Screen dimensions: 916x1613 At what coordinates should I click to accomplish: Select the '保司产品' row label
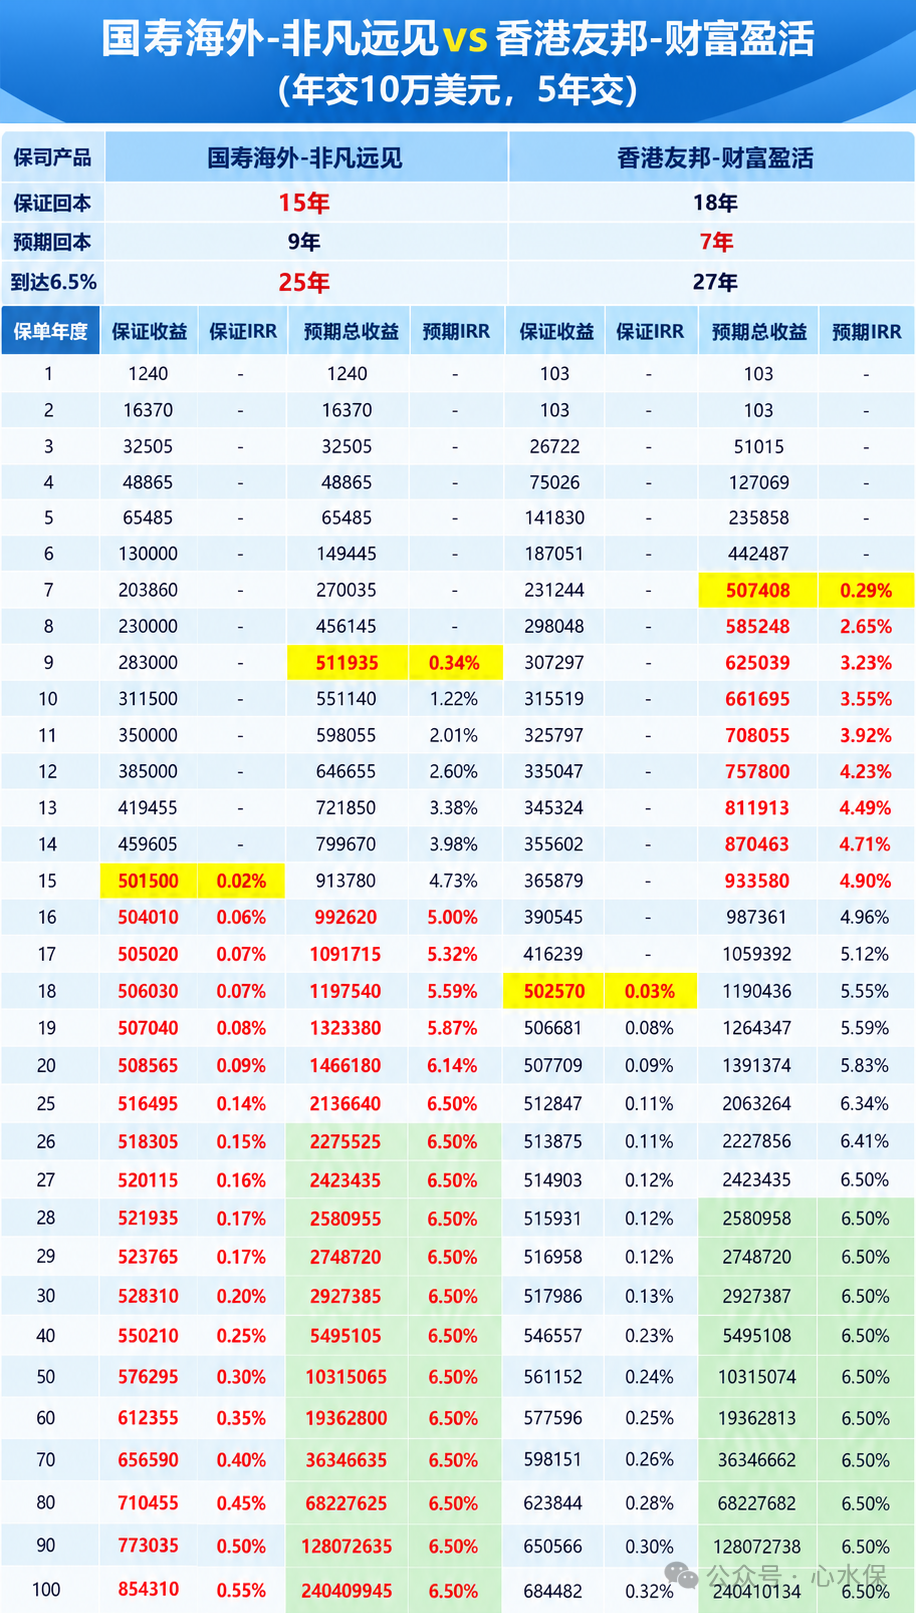(52, 157)
